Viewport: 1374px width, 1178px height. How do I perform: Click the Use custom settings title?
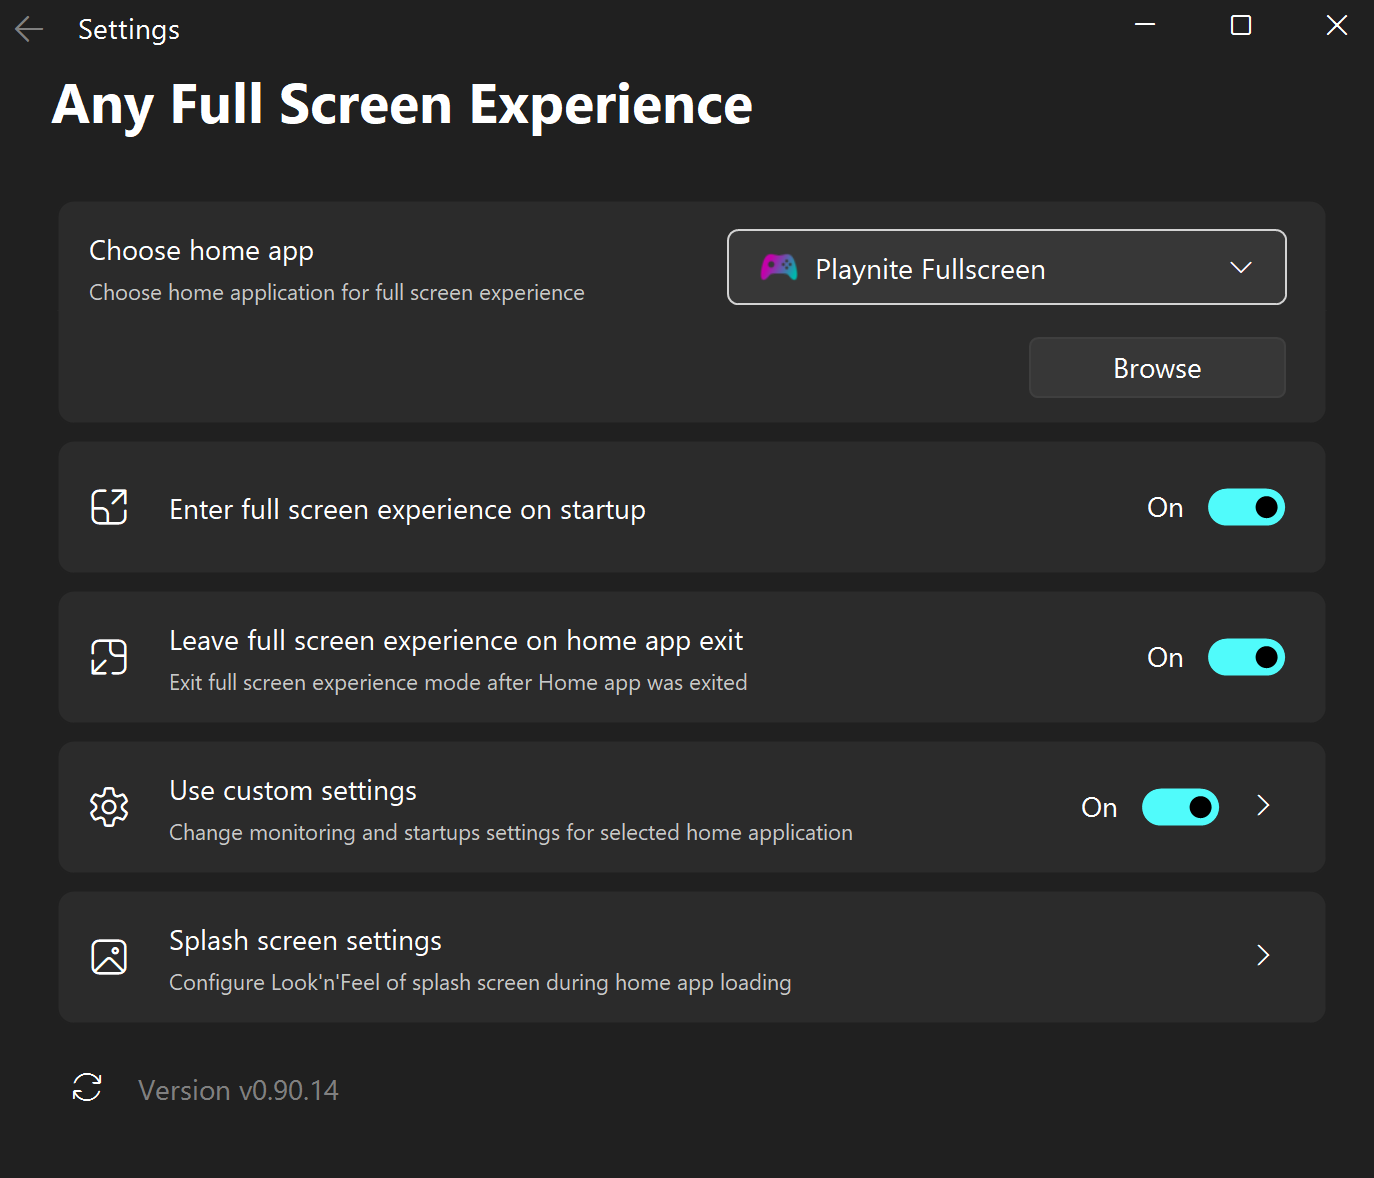coord(293,791)
